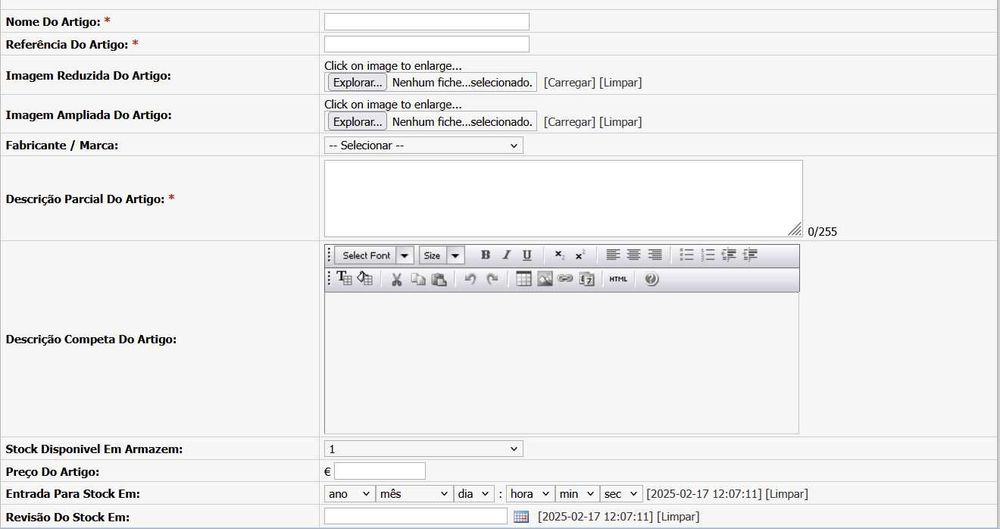This screenshot has height=529, width=1000.
Task: Insert image into description
Action: pos(545,279)
